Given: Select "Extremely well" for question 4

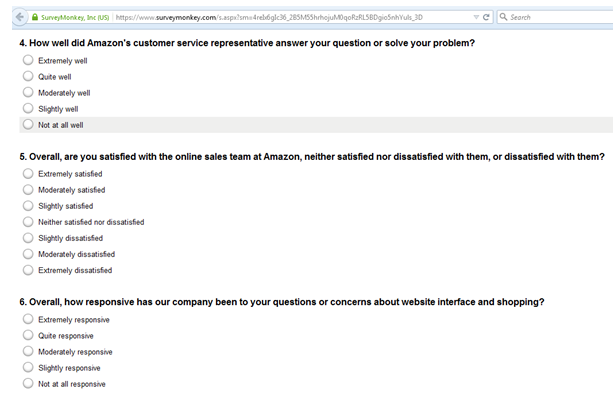Looking at the screenshot, I should click(28, 60).
